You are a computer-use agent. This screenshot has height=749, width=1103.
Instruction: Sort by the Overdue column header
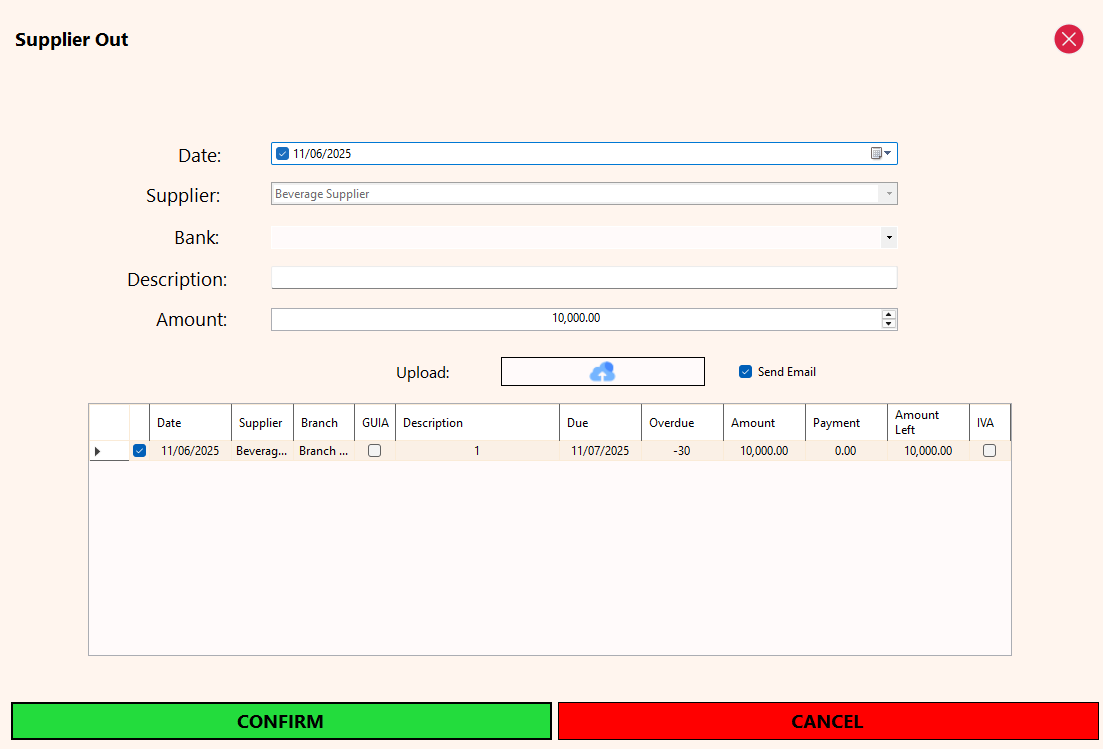682,423
